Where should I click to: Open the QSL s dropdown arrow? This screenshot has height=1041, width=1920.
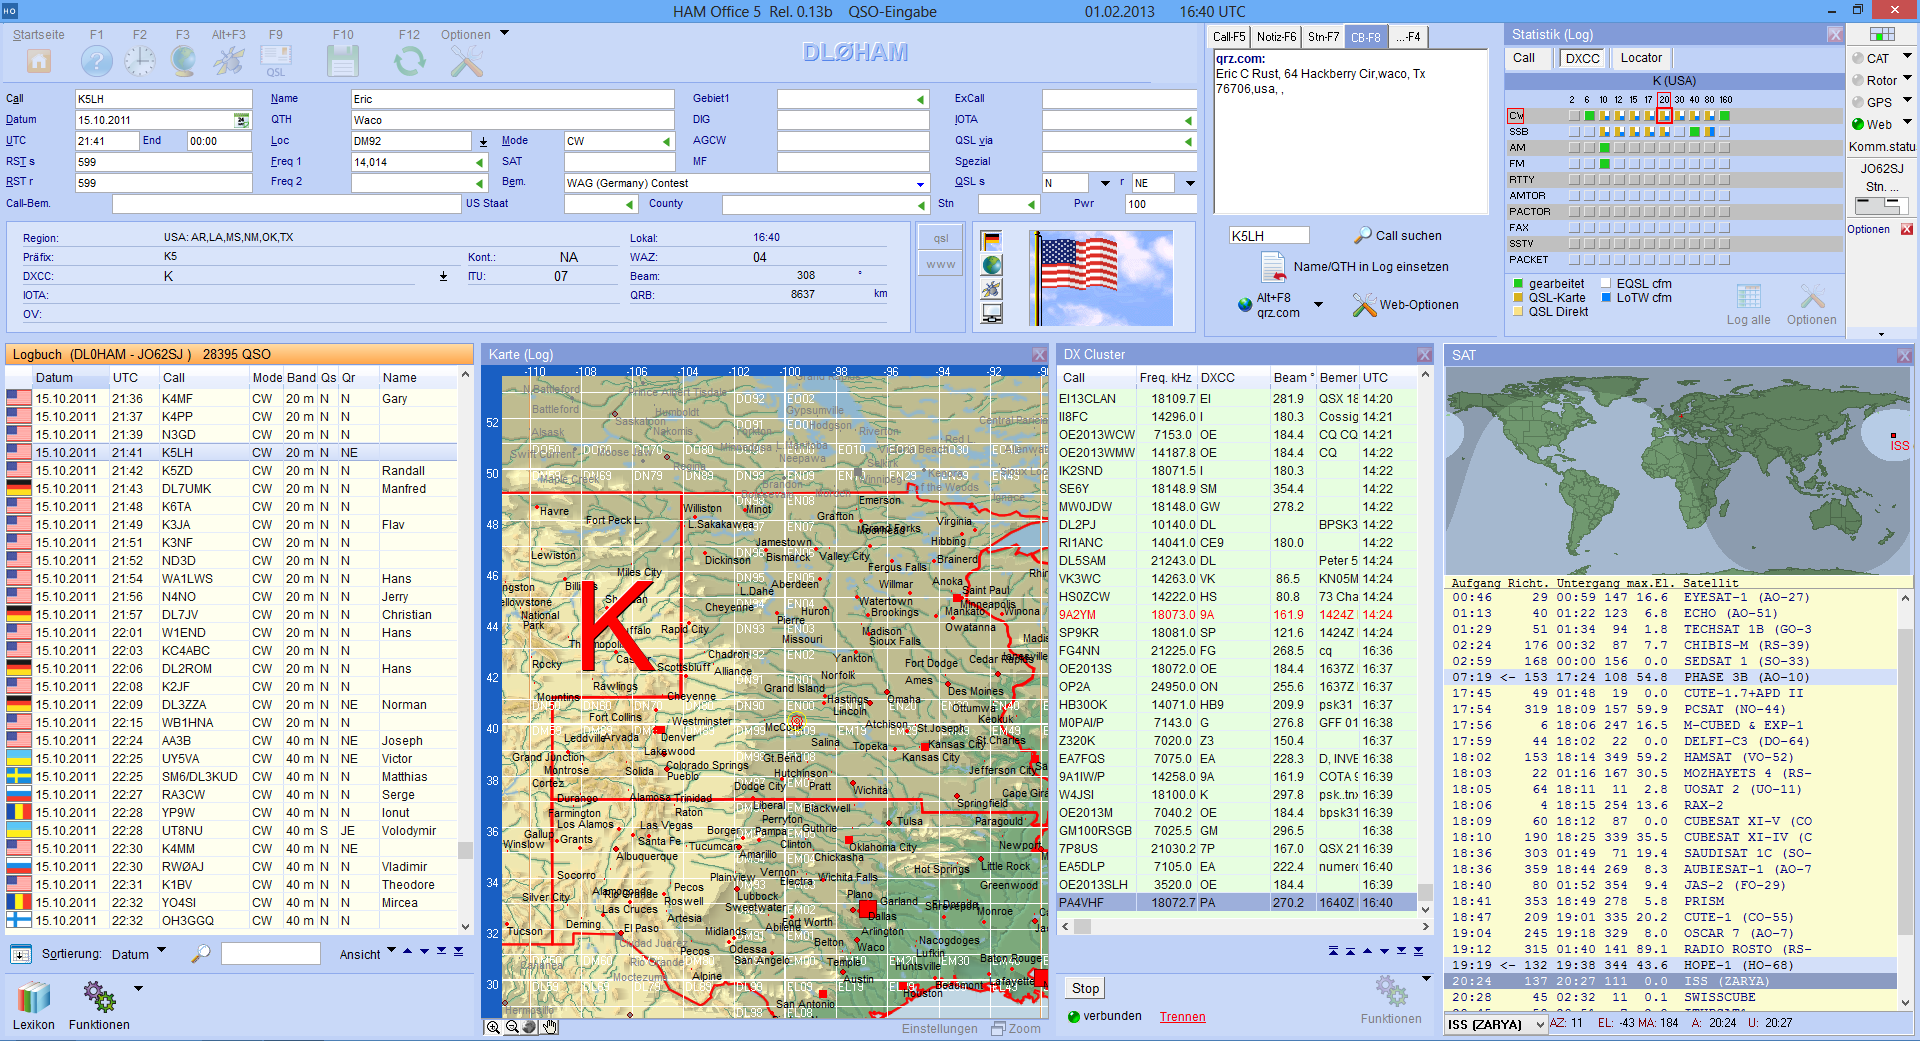click(1105, 184)
